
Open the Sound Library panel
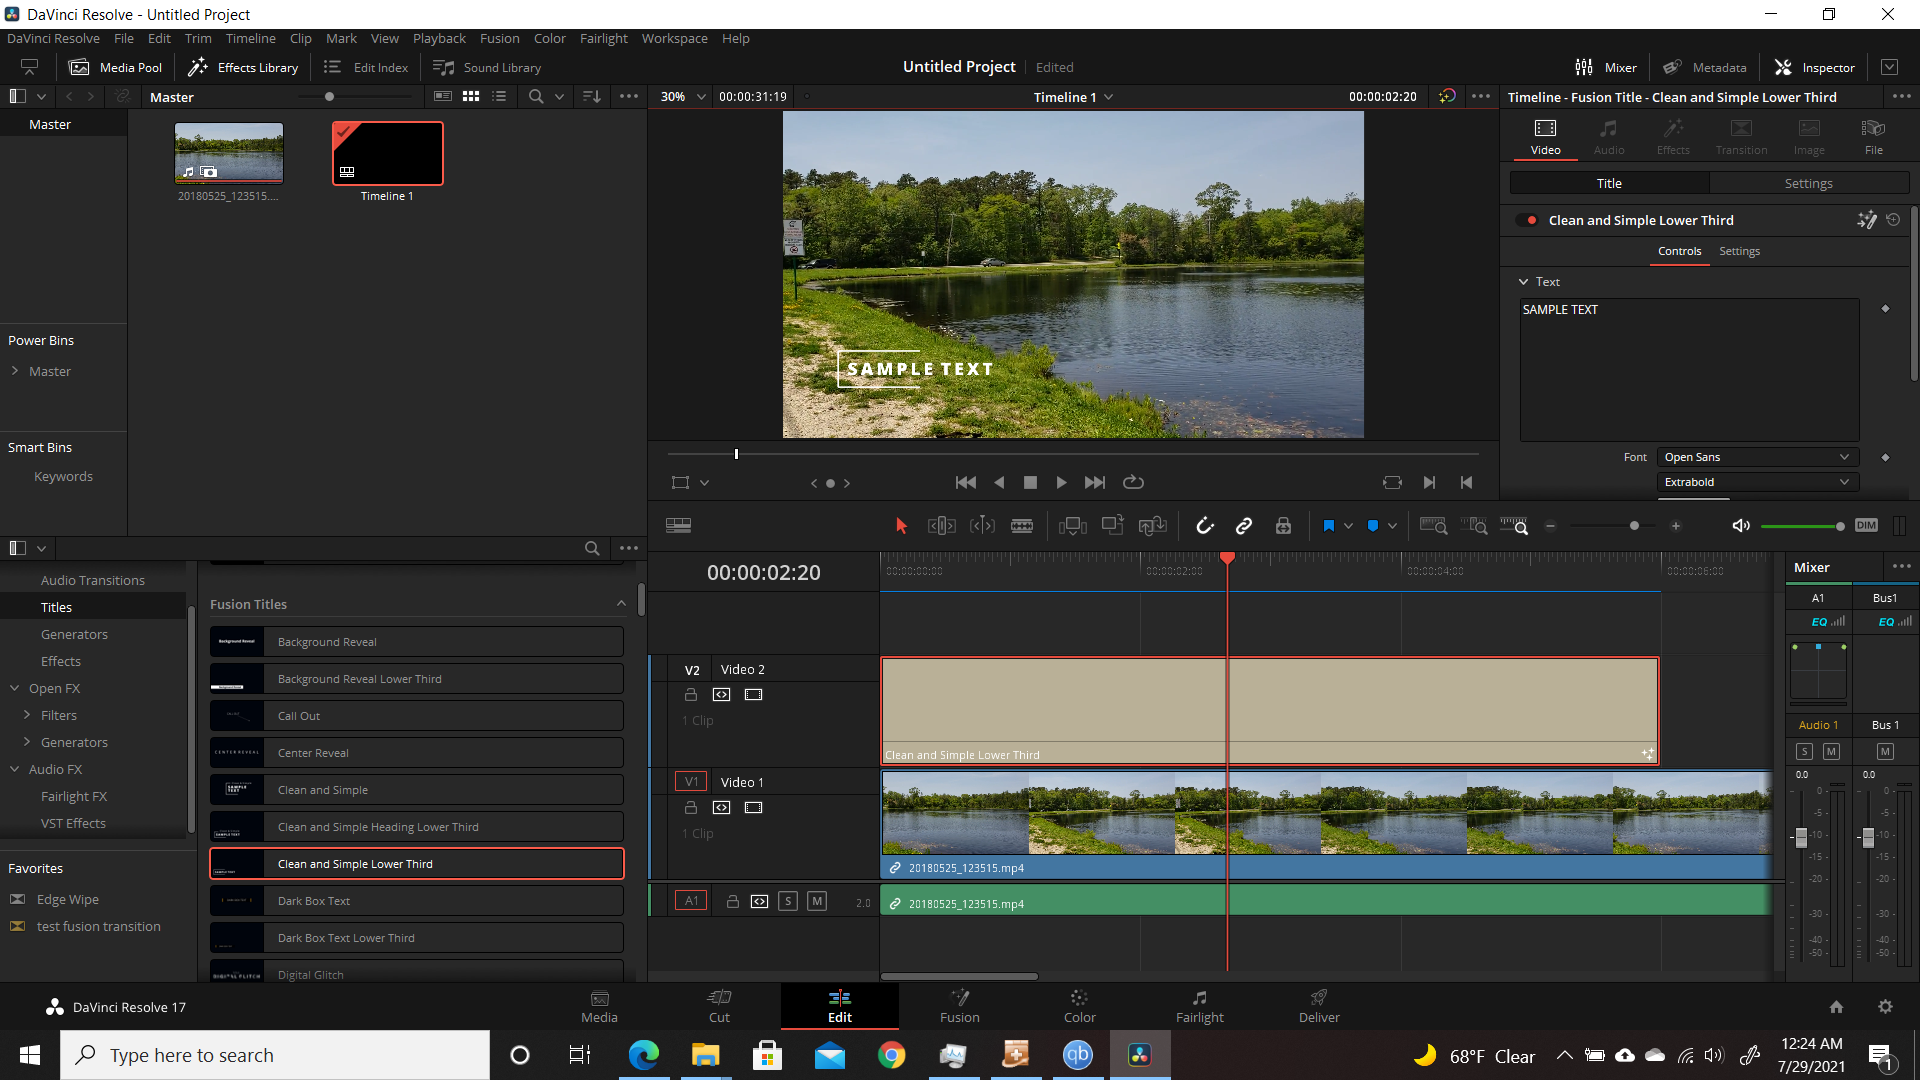tap(487, 68)
